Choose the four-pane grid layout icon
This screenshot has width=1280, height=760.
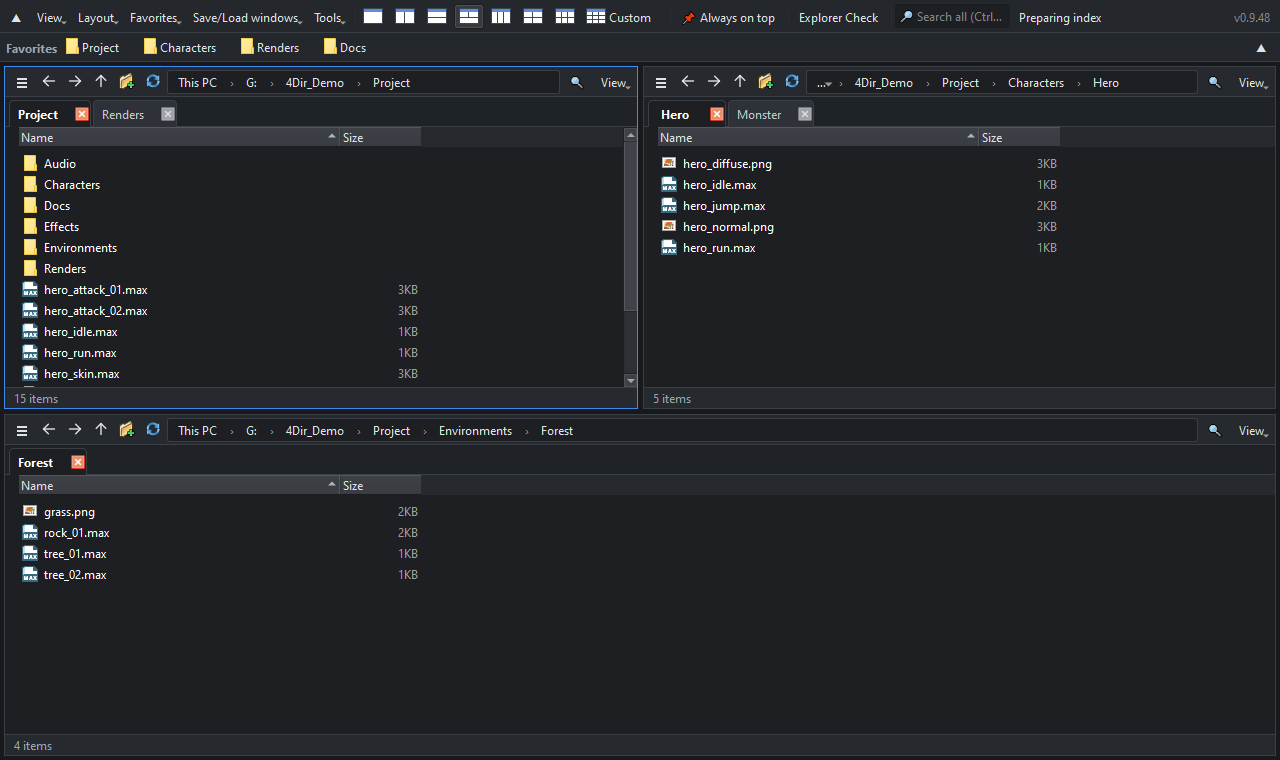click(533, 17)
